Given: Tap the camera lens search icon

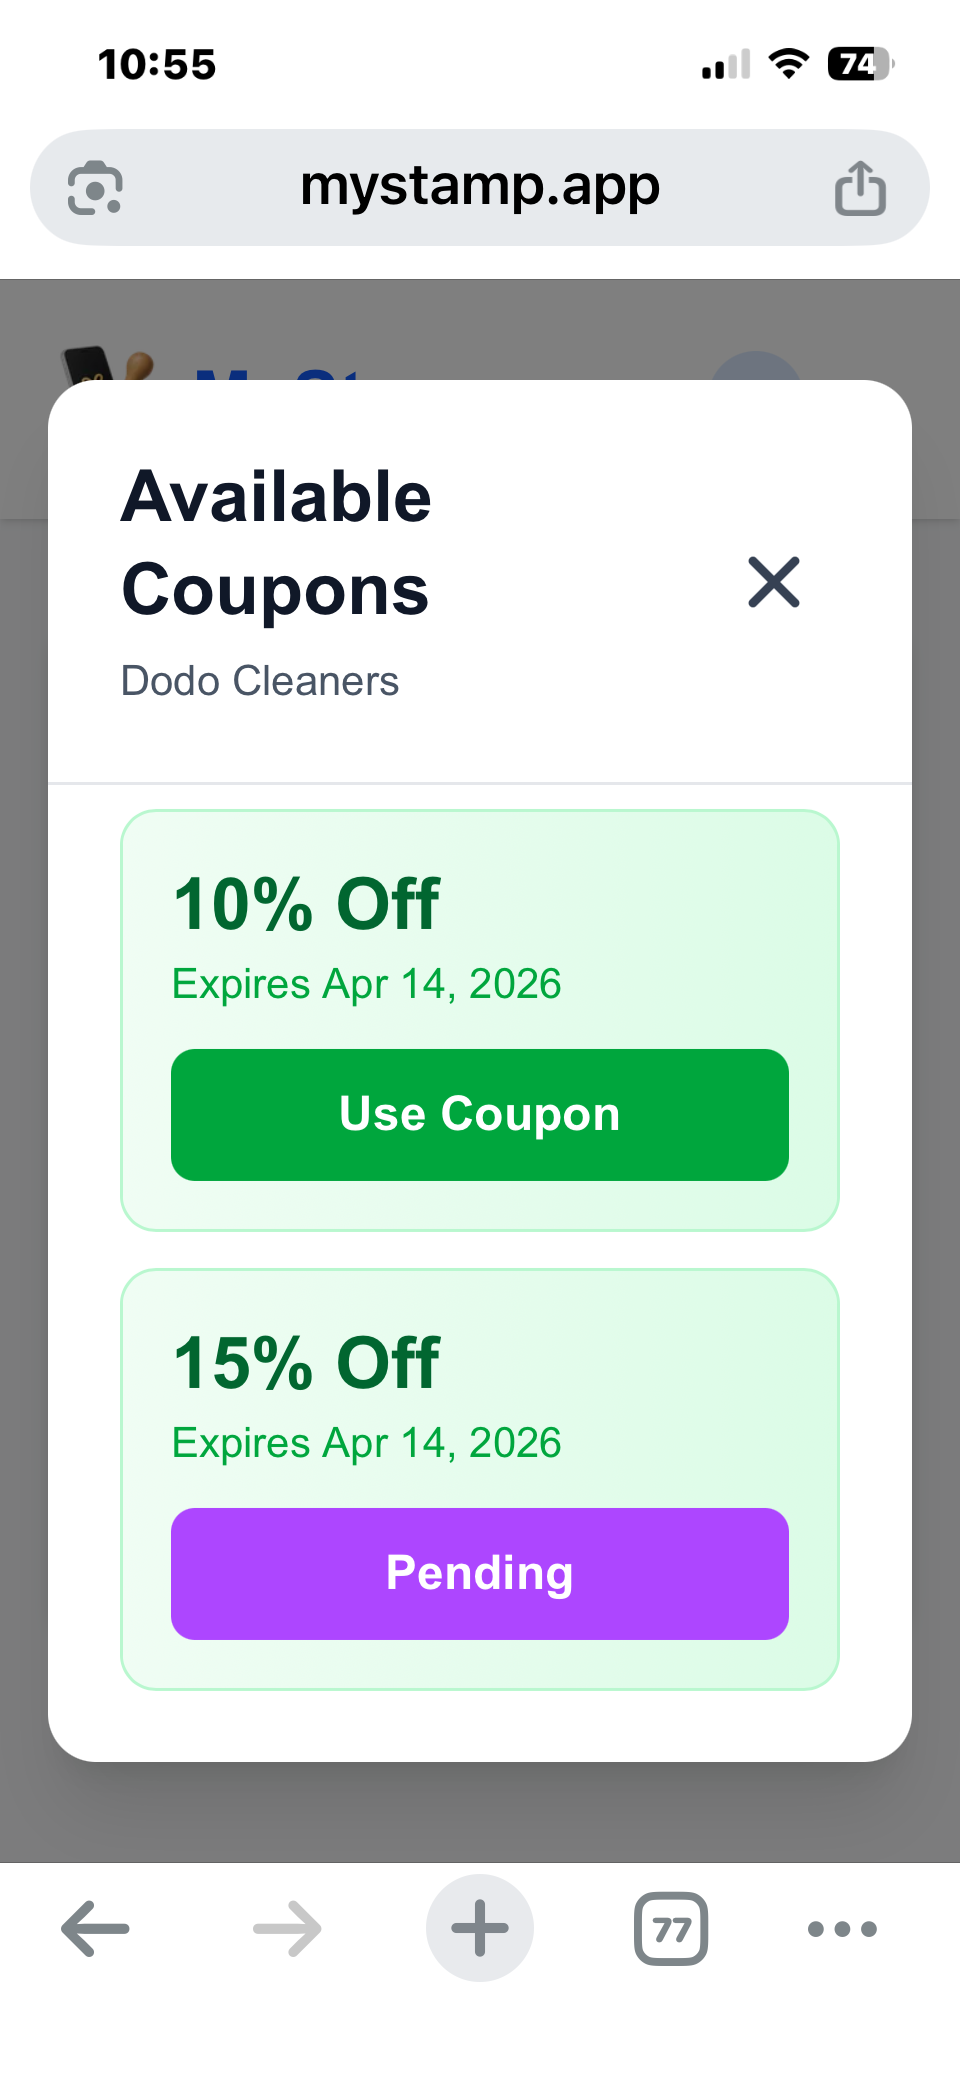Looking at the screenshot, I should pyautogui.click(x=95, y=188).
